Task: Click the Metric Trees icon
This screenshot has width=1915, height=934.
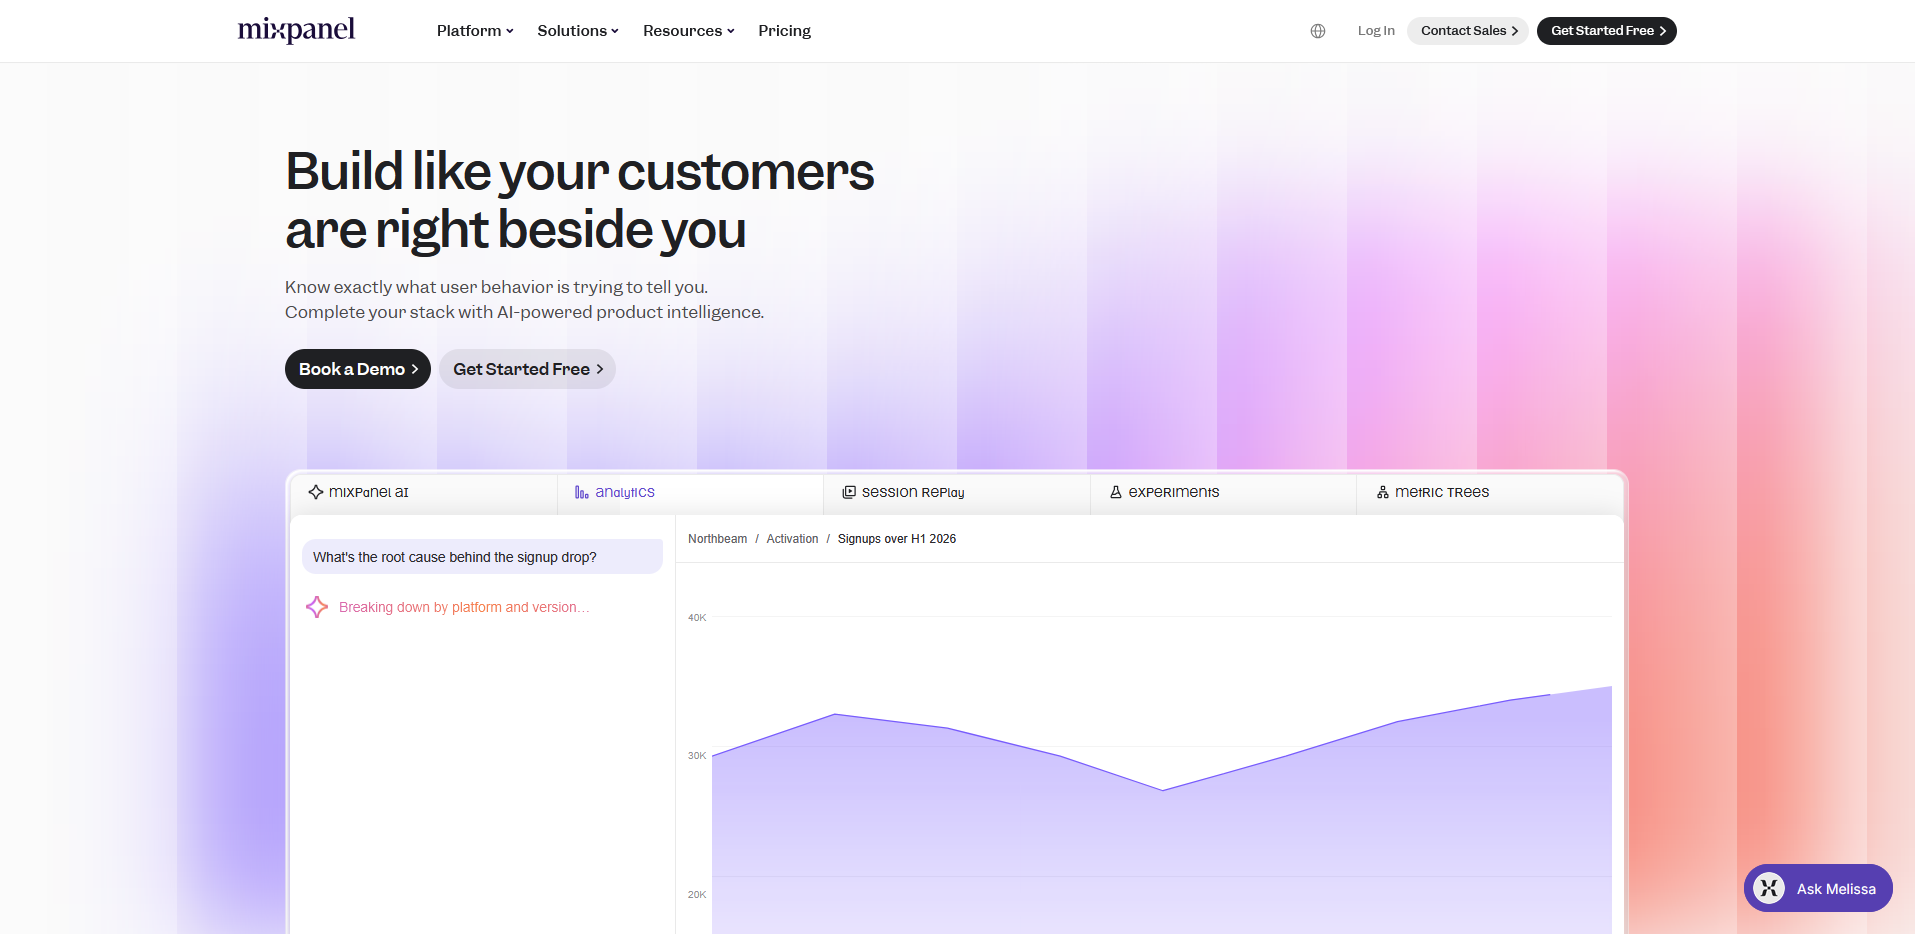Action: click(x=1383, y=492)
